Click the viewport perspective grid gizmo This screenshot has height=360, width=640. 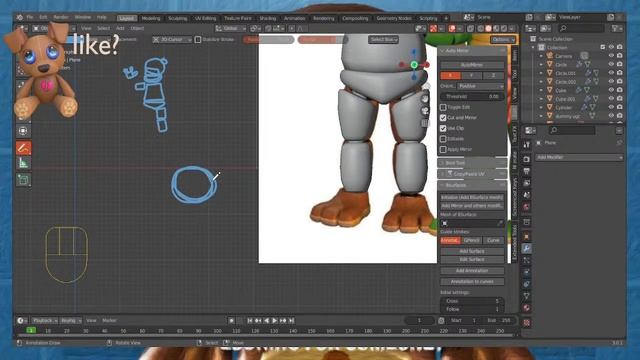(x=425, y=123)
